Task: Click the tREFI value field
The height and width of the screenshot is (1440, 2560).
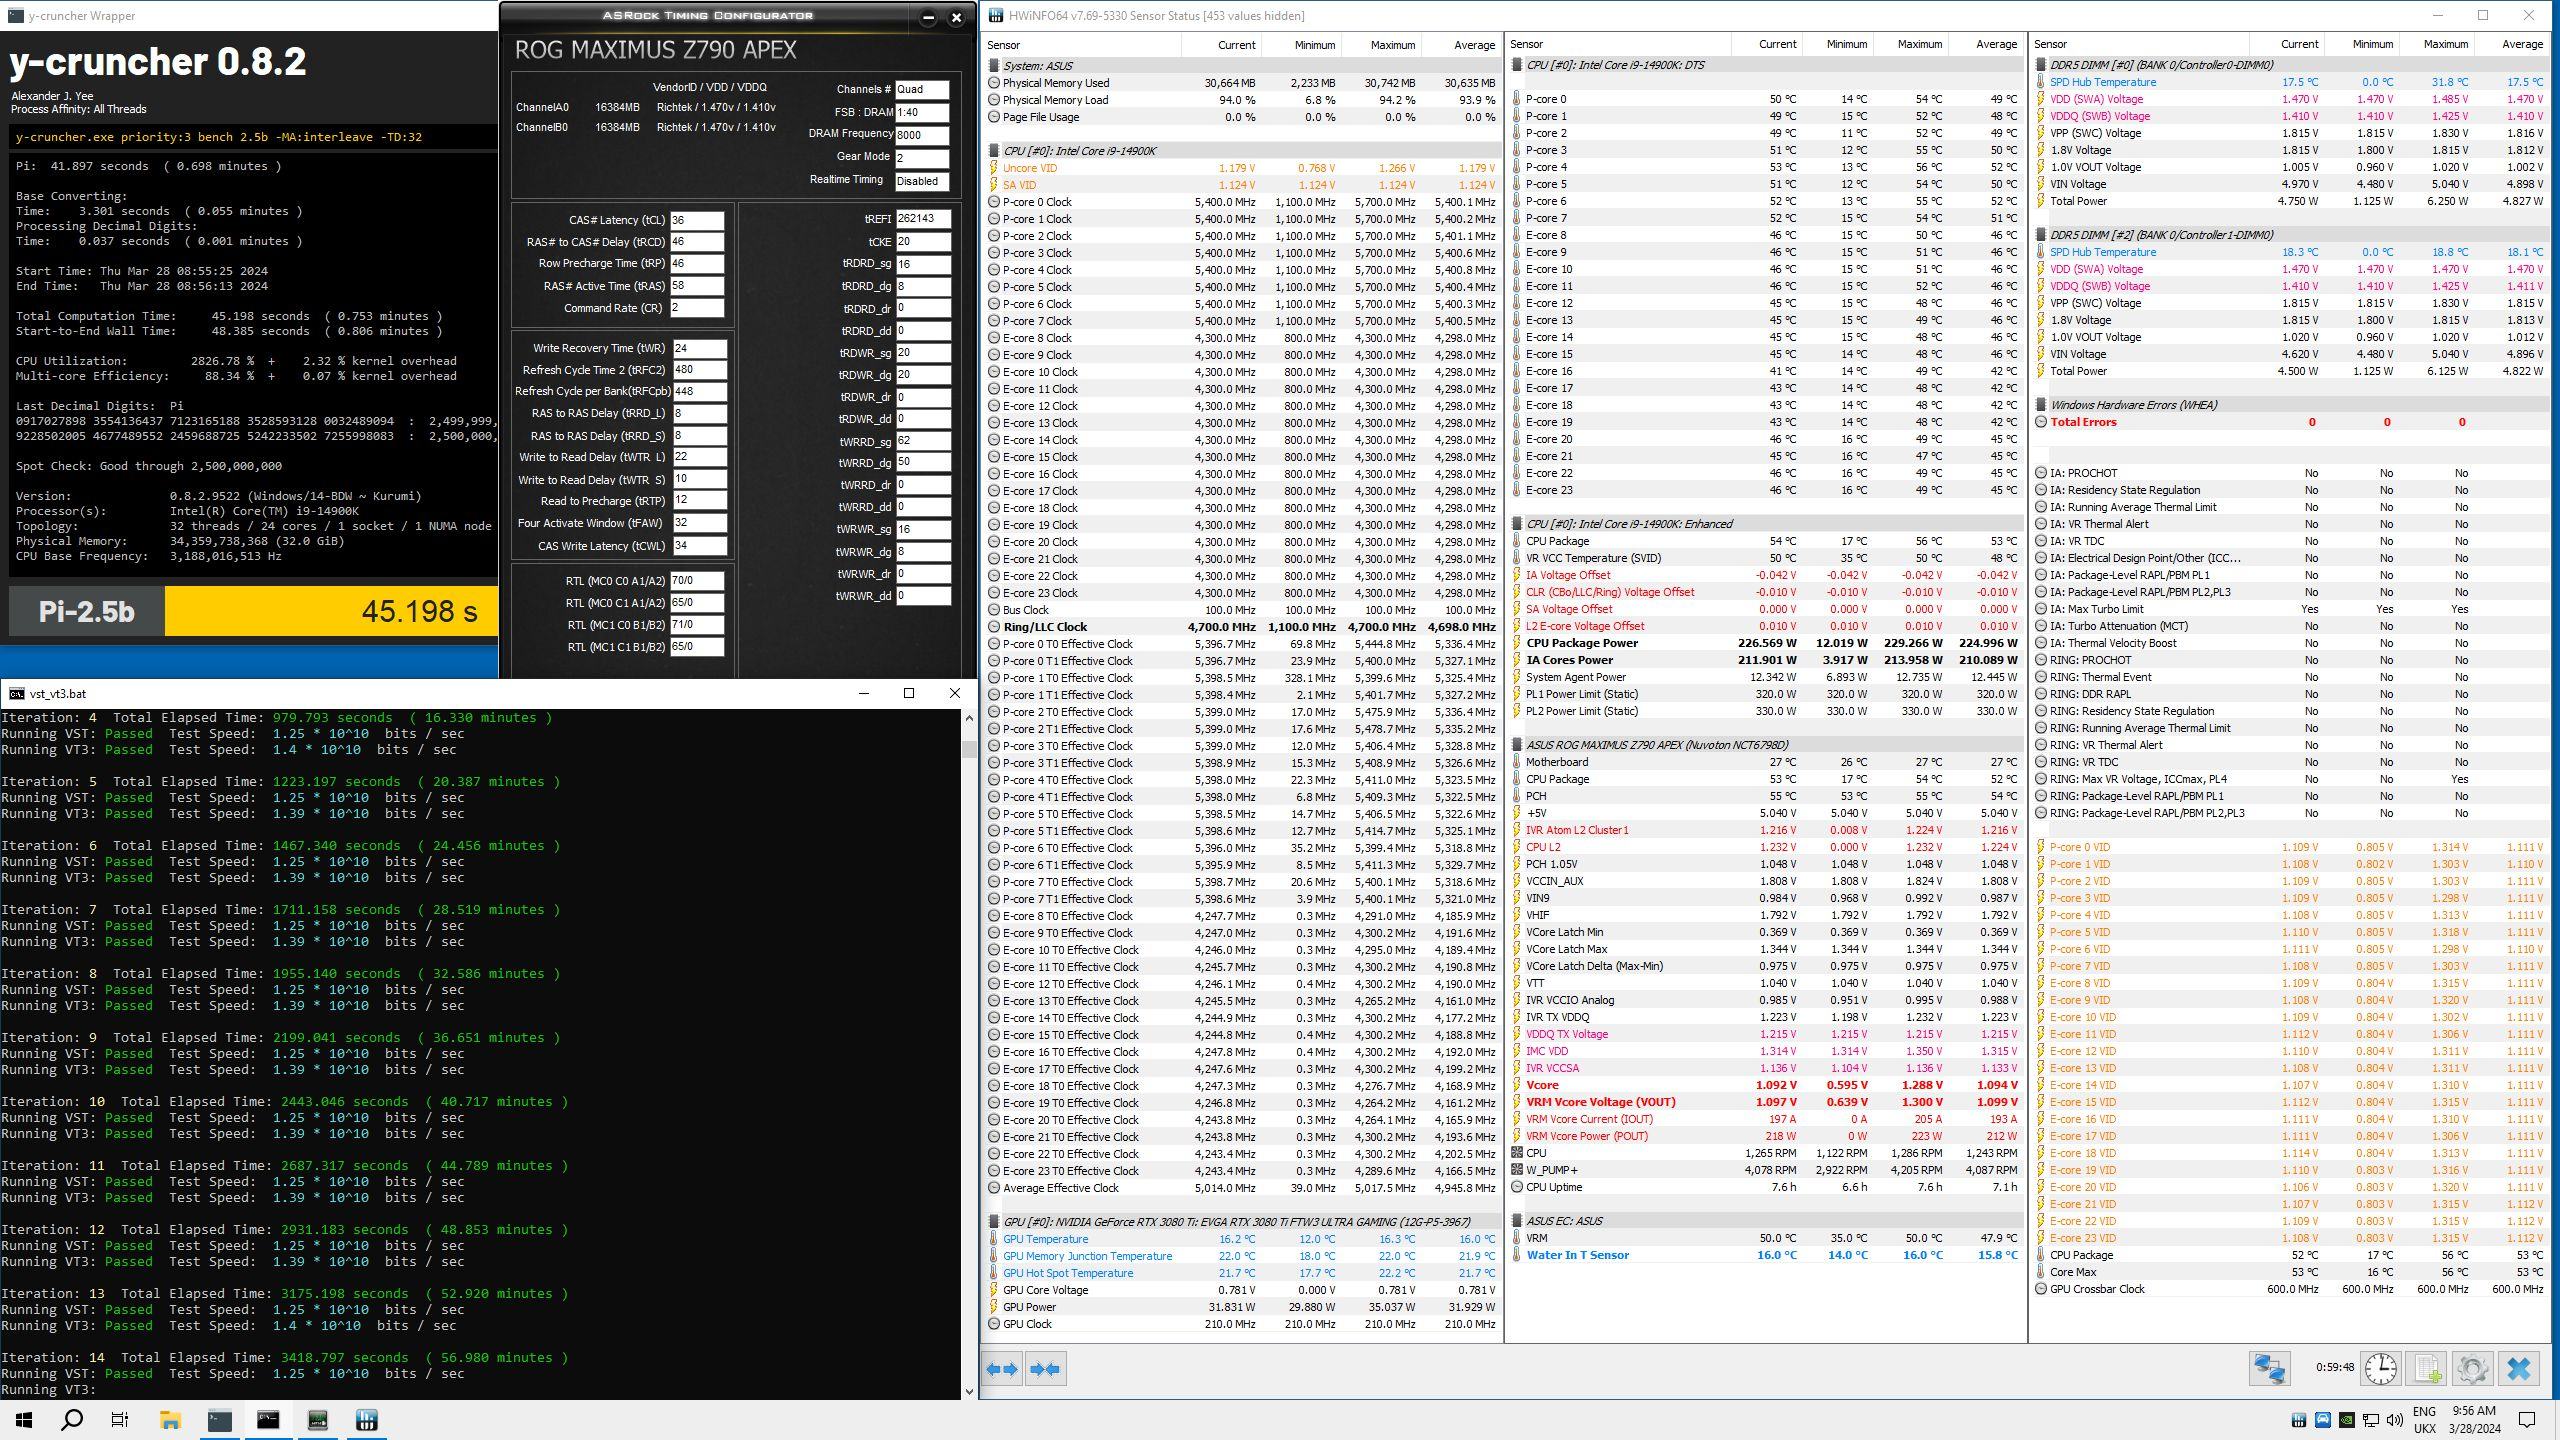Action: coord(921,219)
